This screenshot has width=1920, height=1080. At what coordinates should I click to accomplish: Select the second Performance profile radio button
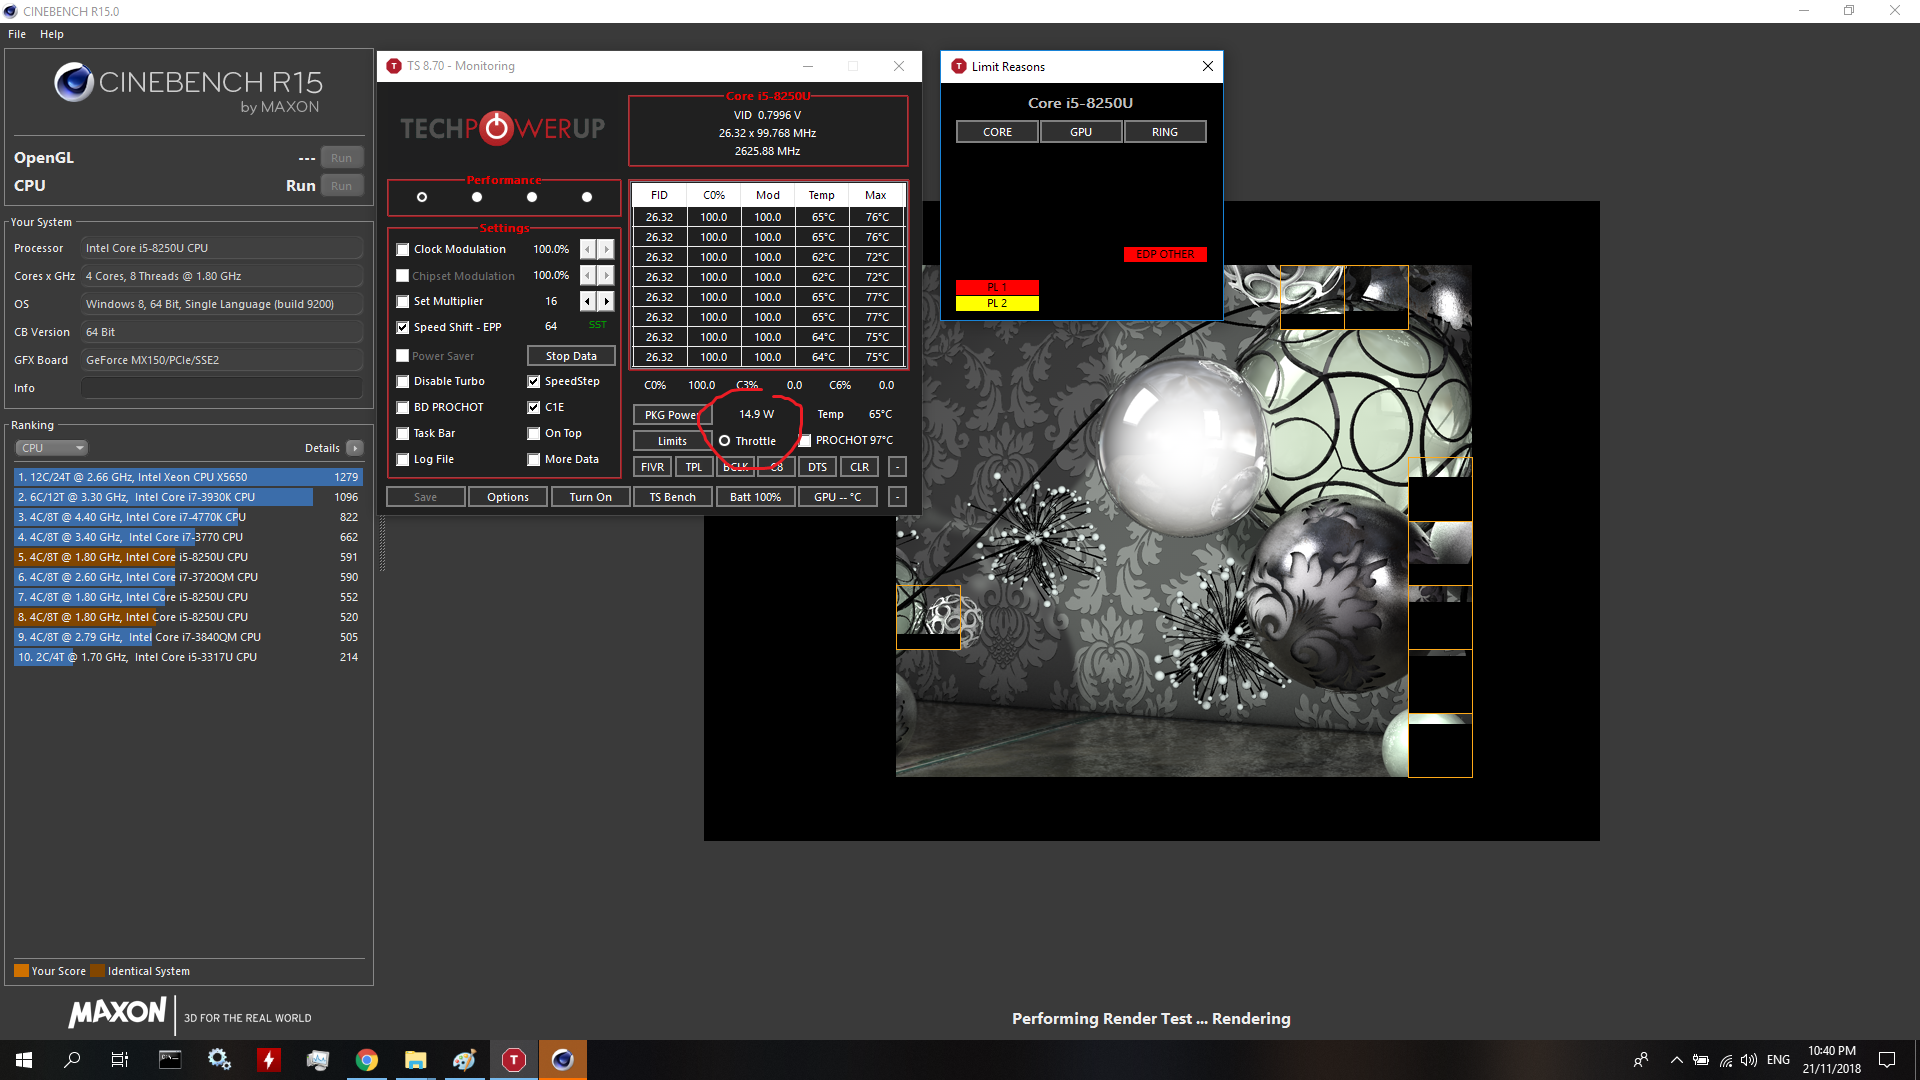coord(477,197)
